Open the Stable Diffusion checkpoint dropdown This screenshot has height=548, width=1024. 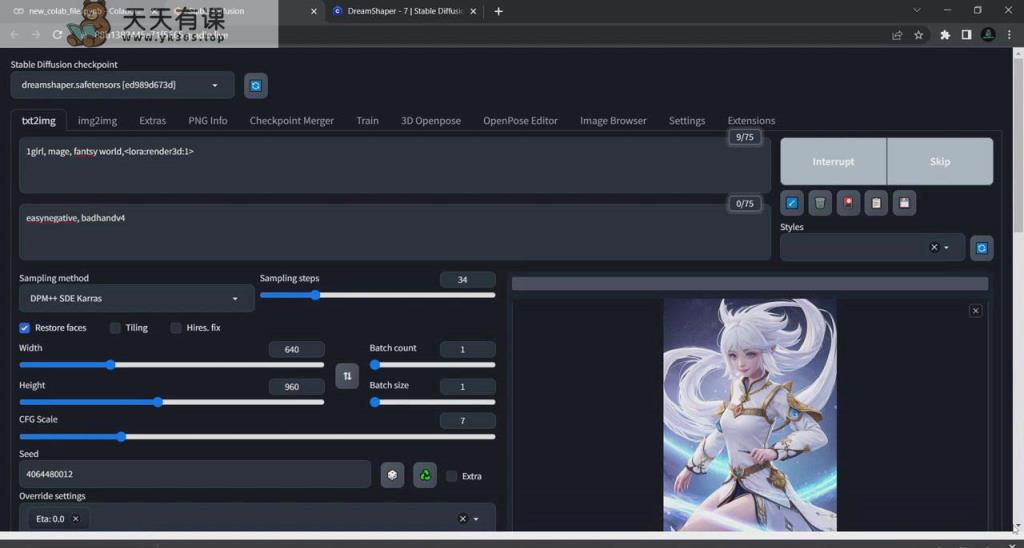[x=123, y=86]
